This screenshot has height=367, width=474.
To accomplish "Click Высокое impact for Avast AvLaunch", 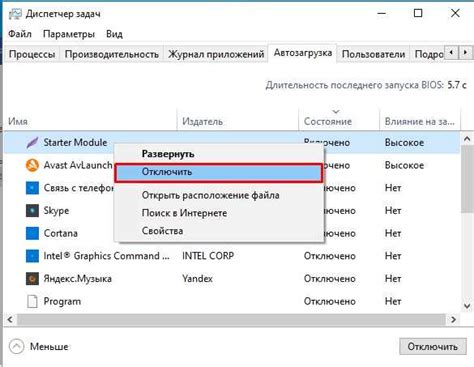I will click(x=404, y=165).
